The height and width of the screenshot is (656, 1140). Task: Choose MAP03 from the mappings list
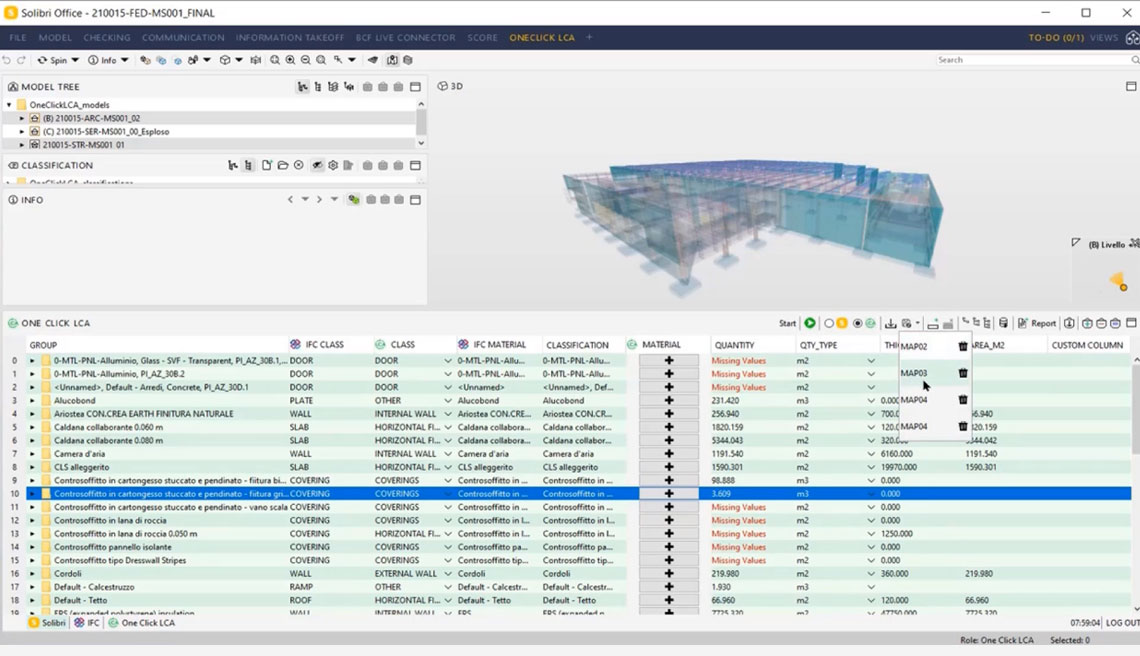pyautogui.click(x=914, y=373)
